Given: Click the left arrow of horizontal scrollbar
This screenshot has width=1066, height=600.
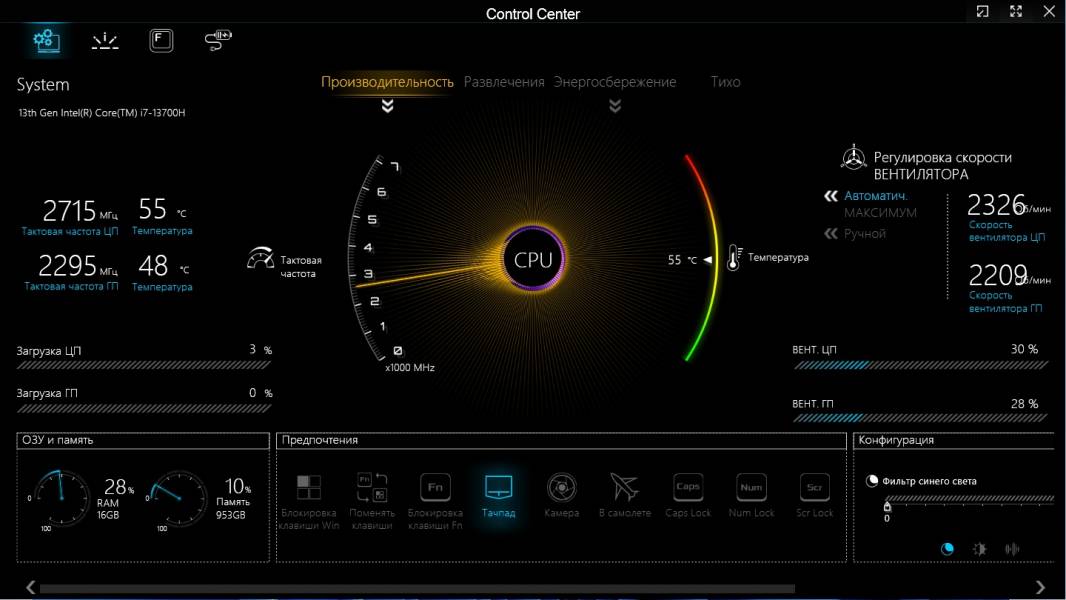Looking at the screenshot, I should click(x=30, y=587).
